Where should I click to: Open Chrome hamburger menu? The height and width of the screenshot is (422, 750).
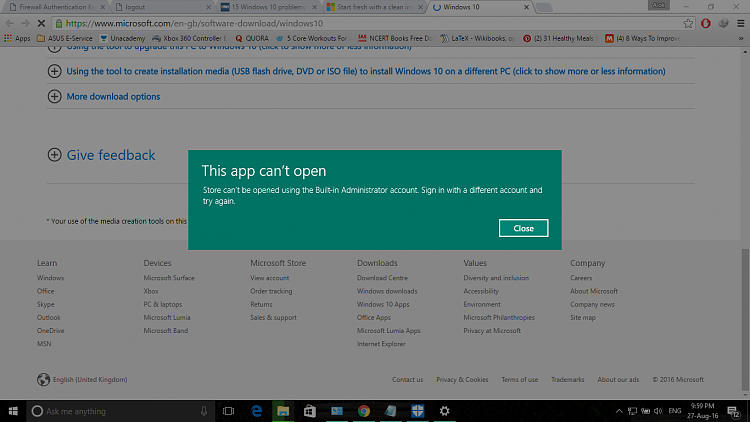pyautogui.click(x=740, y=23)
